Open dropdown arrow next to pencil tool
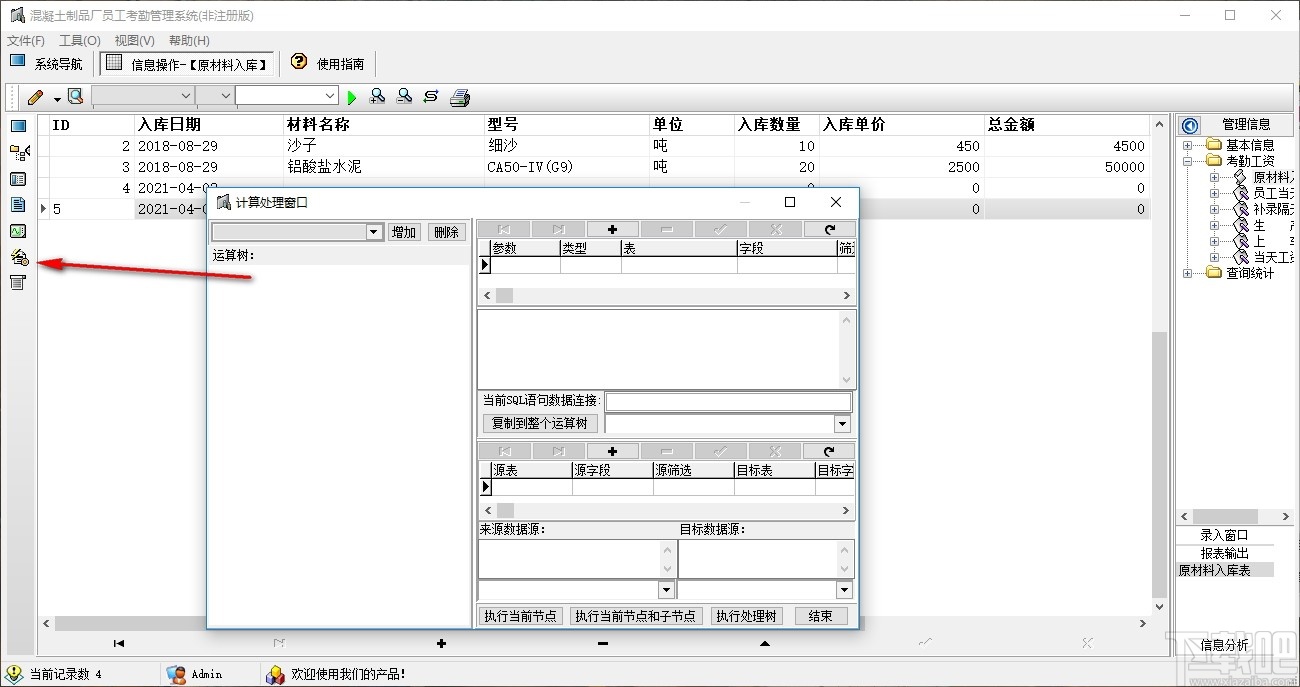Image resolution: width=1300 pixels, height=687 pixels. (x=57, y=98)
